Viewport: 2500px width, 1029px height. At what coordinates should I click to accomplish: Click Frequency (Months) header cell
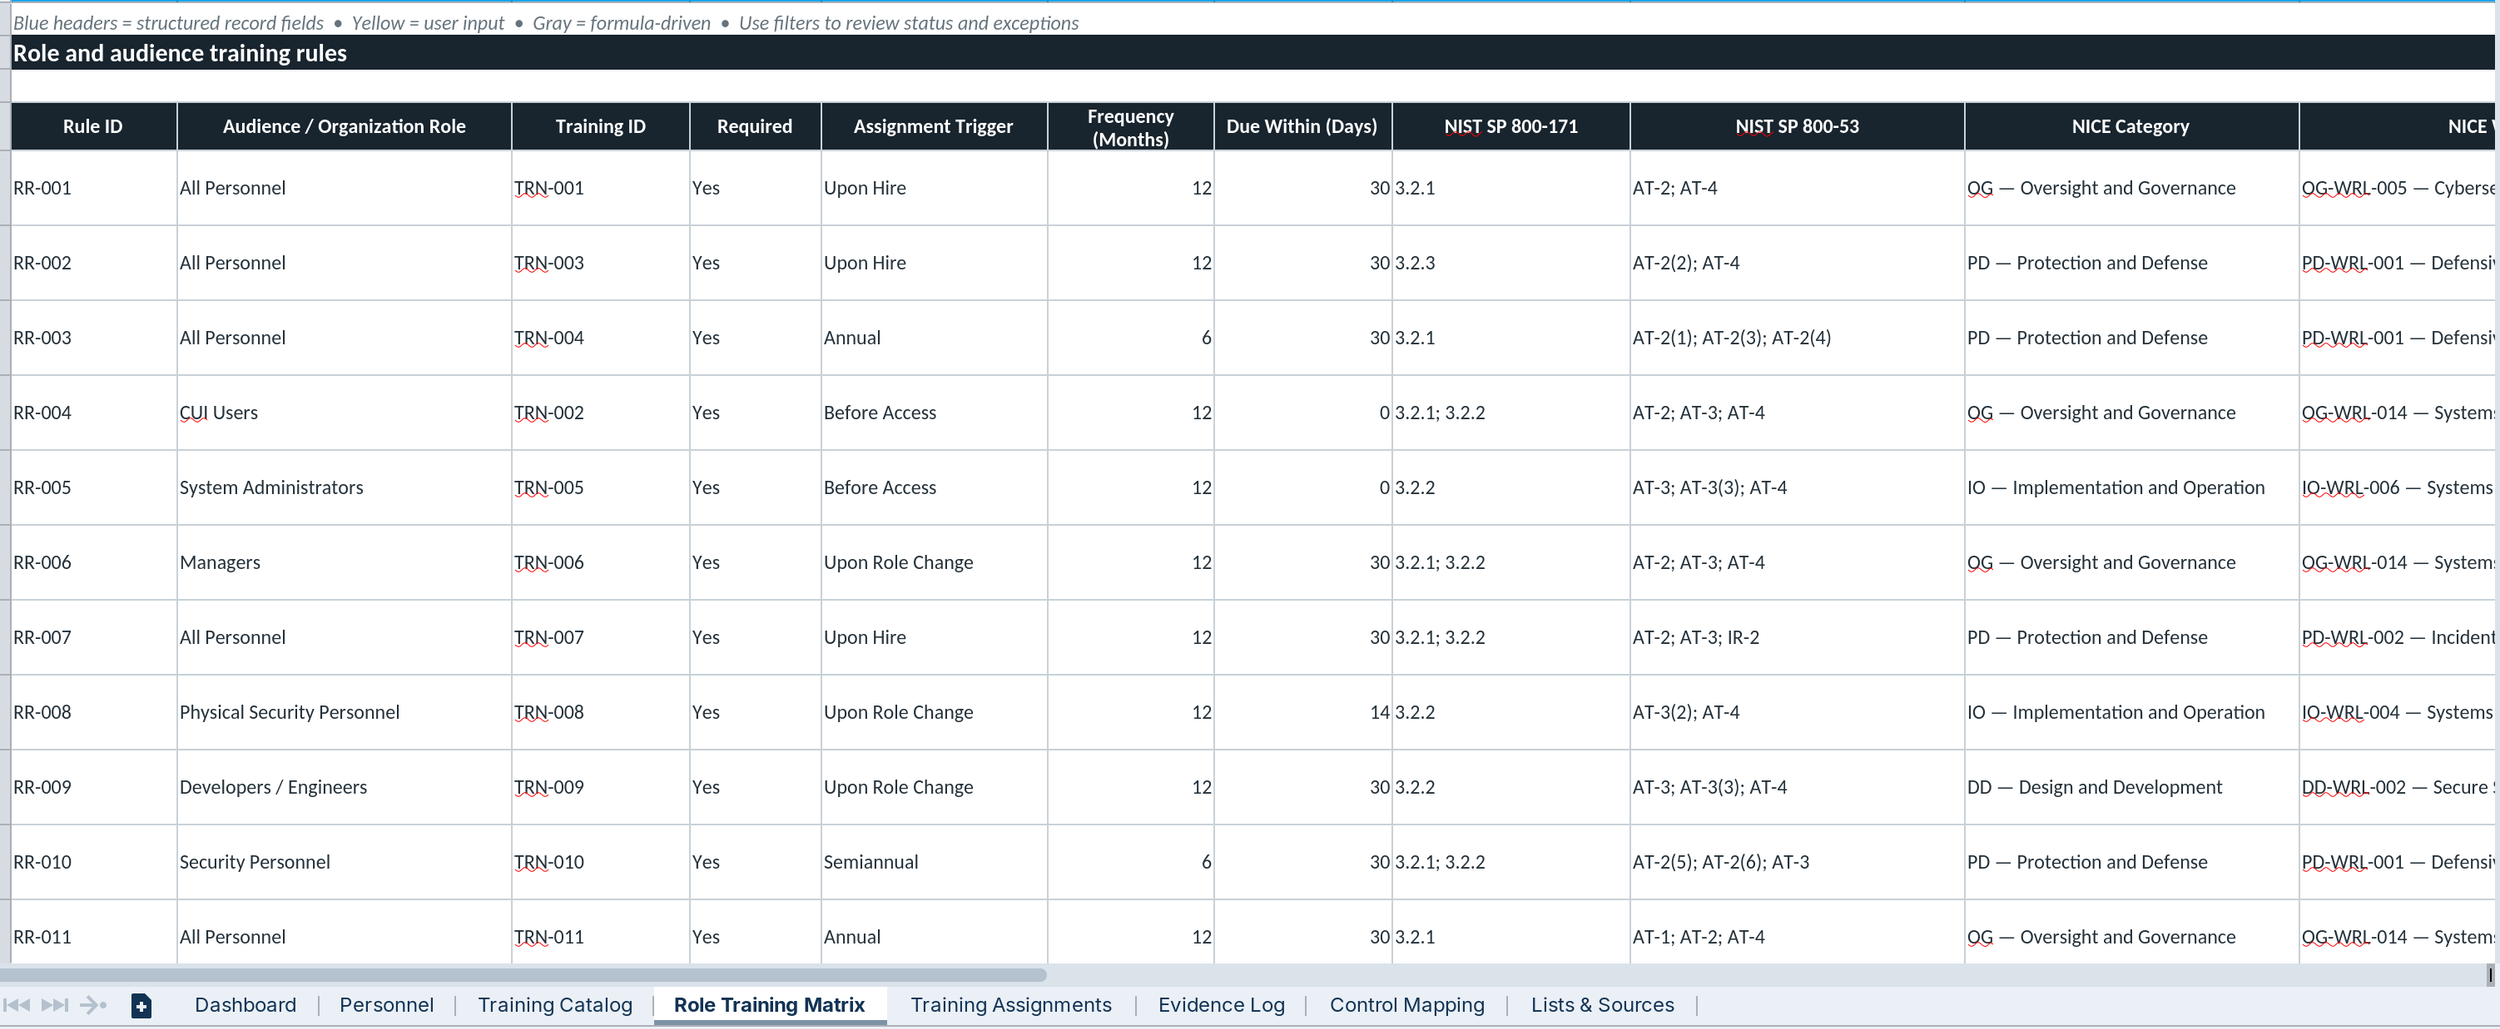click(x=1131, y=127)
